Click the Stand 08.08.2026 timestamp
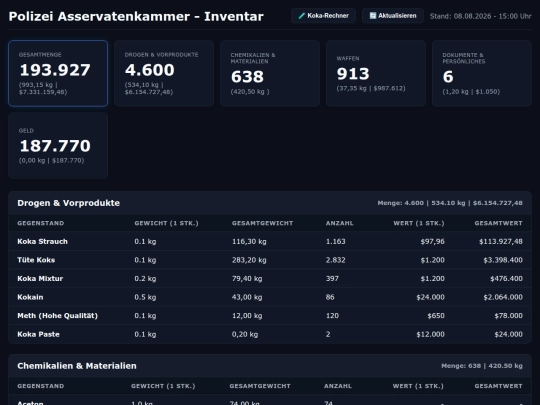 click(480, 16)
